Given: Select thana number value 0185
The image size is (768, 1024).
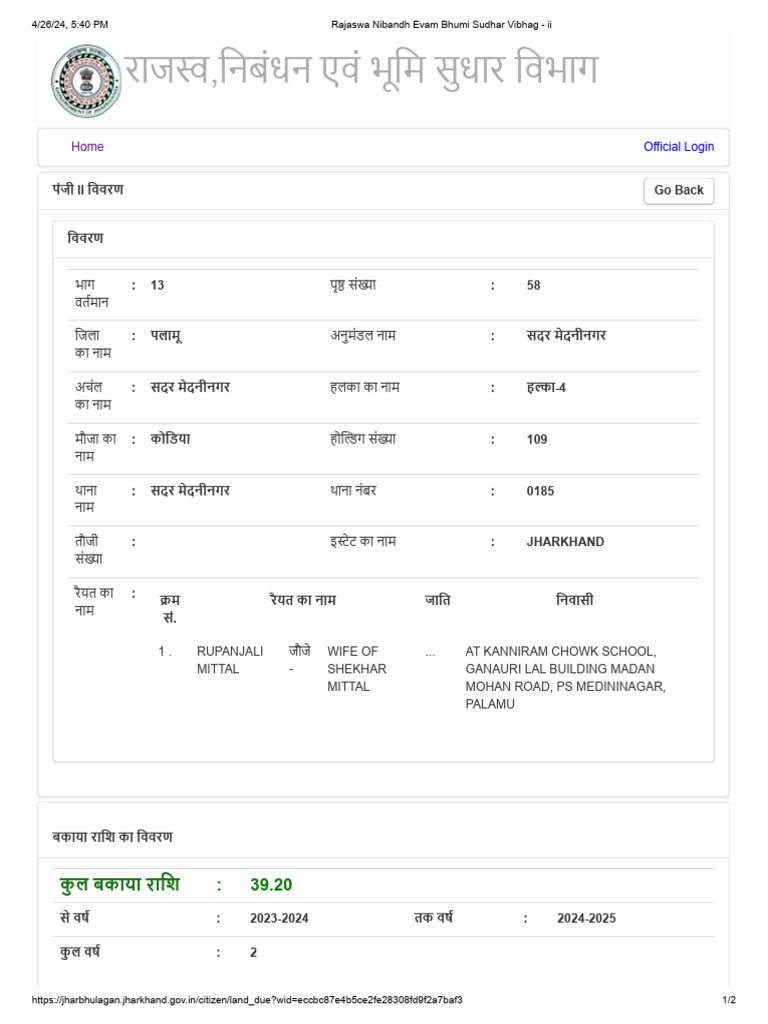Looking at the screenshot, I should [540, 491].
